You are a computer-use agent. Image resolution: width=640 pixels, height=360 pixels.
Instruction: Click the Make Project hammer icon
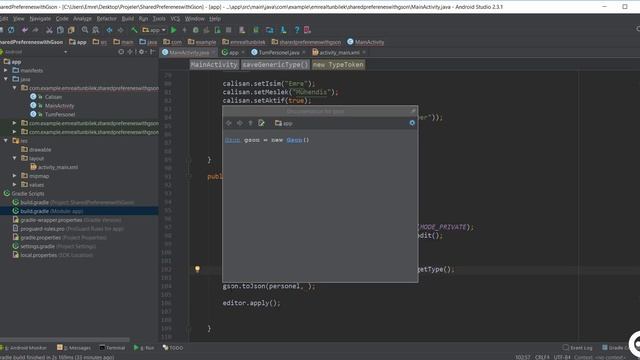coord(134,30)
